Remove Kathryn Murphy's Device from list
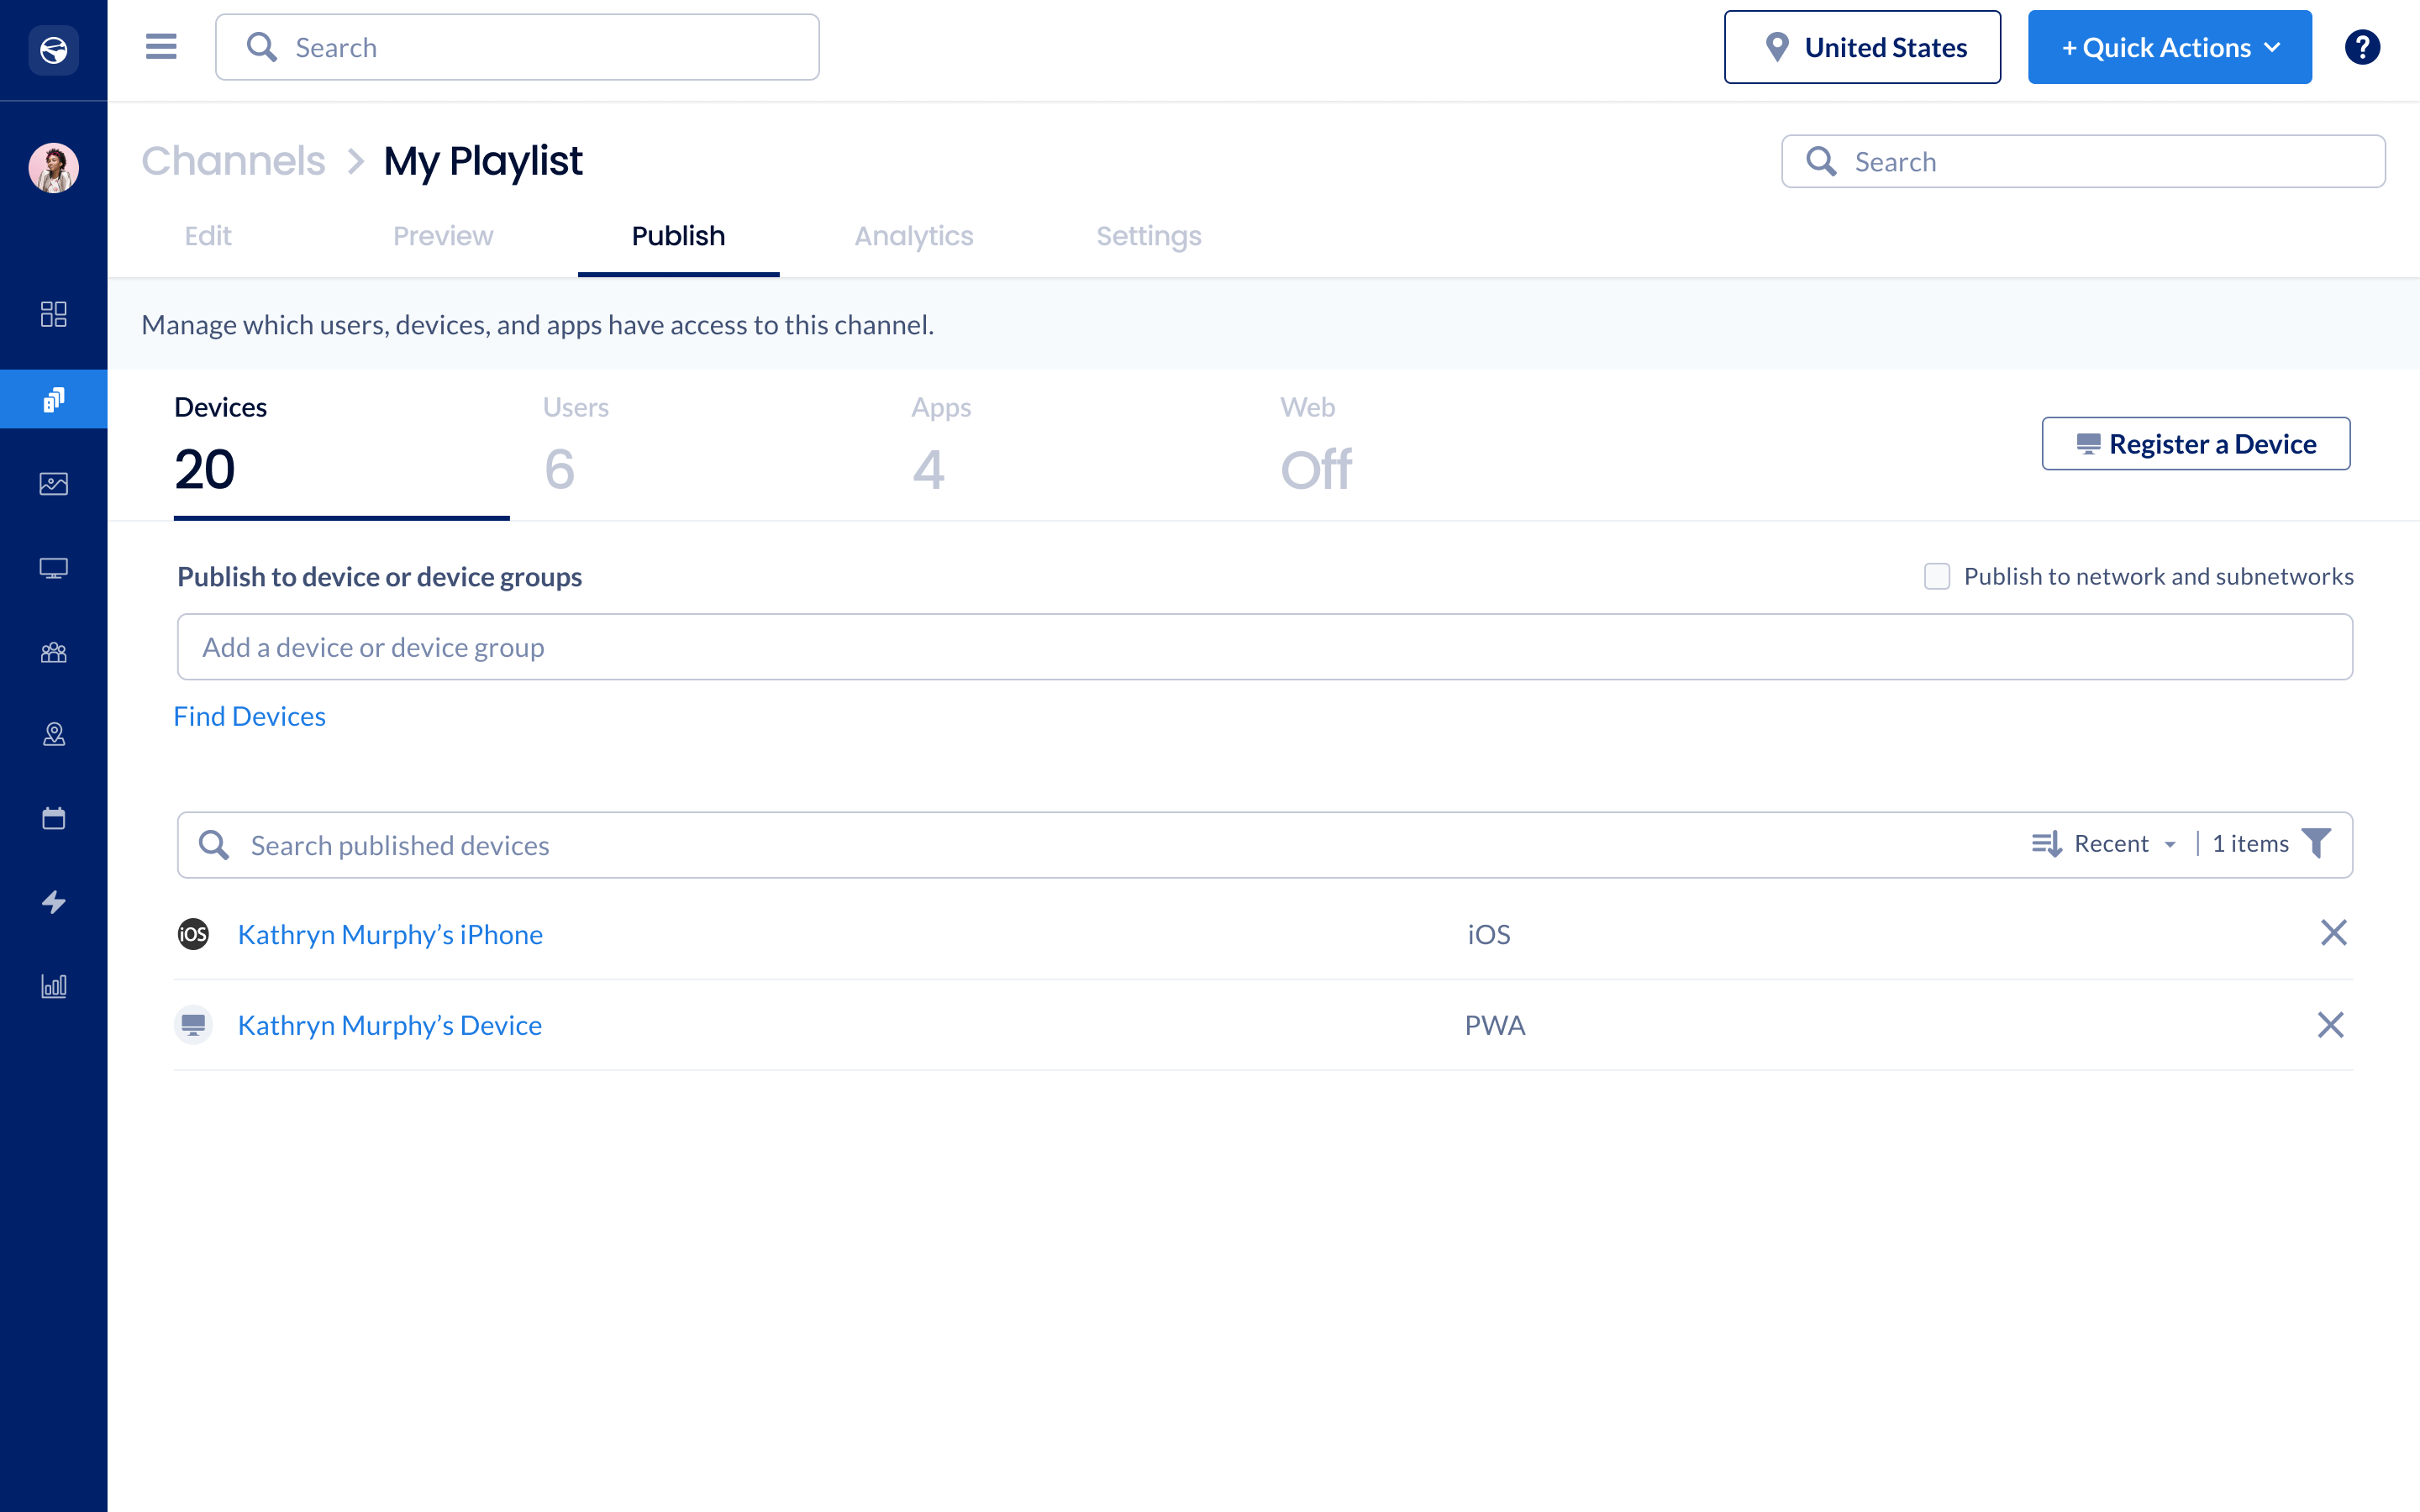2420x1512 pixels. tap(2330, 1025)
